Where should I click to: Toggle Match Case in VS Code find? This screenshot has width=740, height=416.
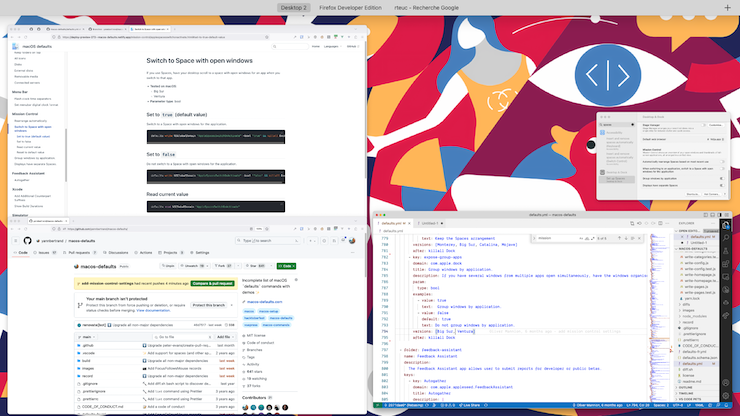[x=581, y=238]
